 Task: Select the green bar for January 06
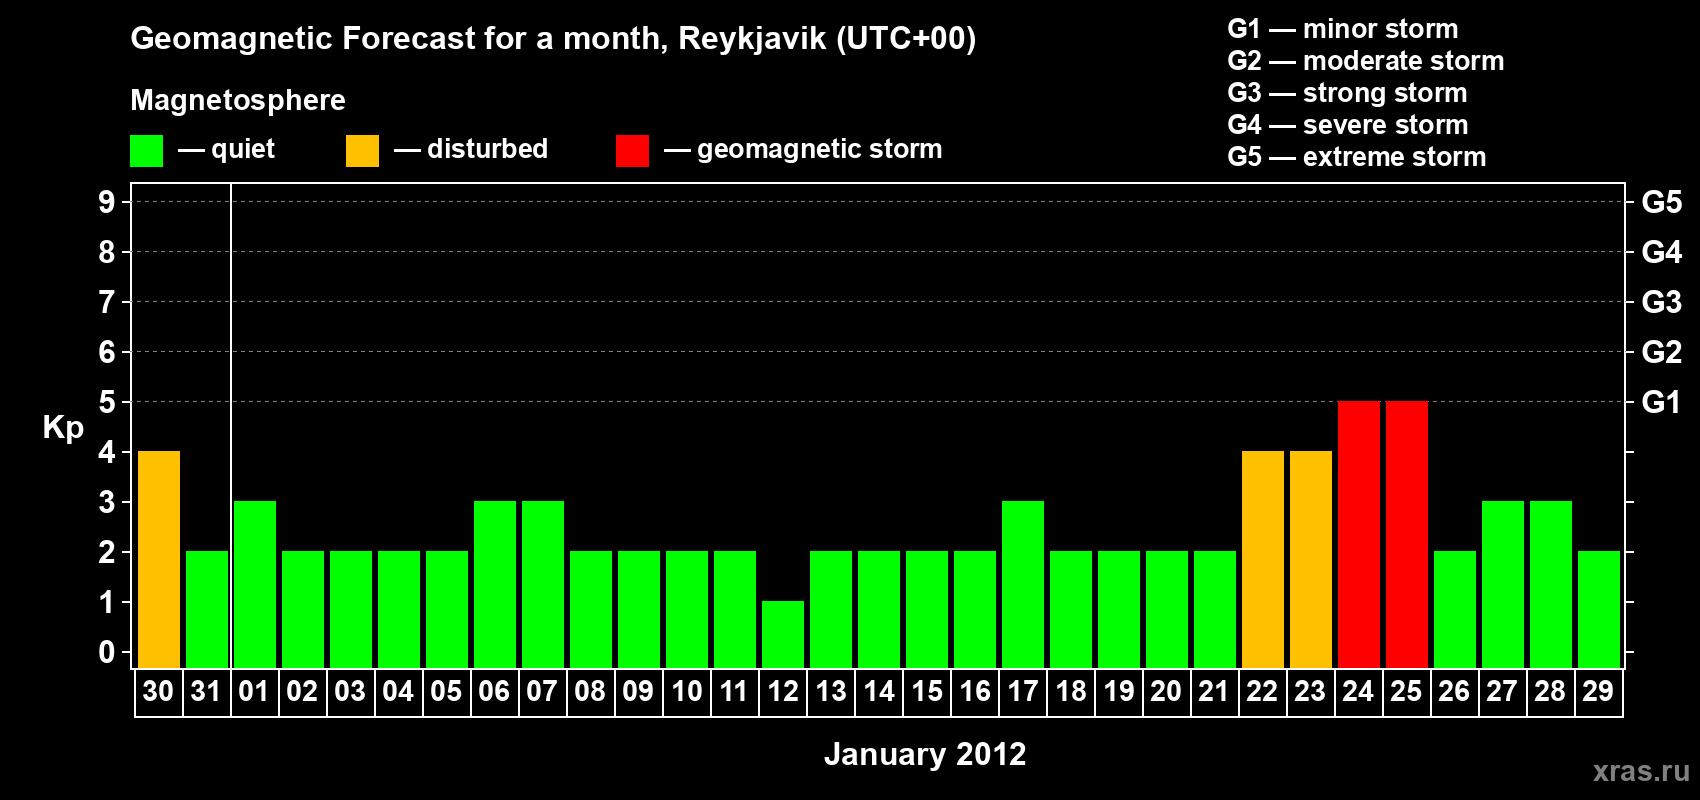(495, 584)
